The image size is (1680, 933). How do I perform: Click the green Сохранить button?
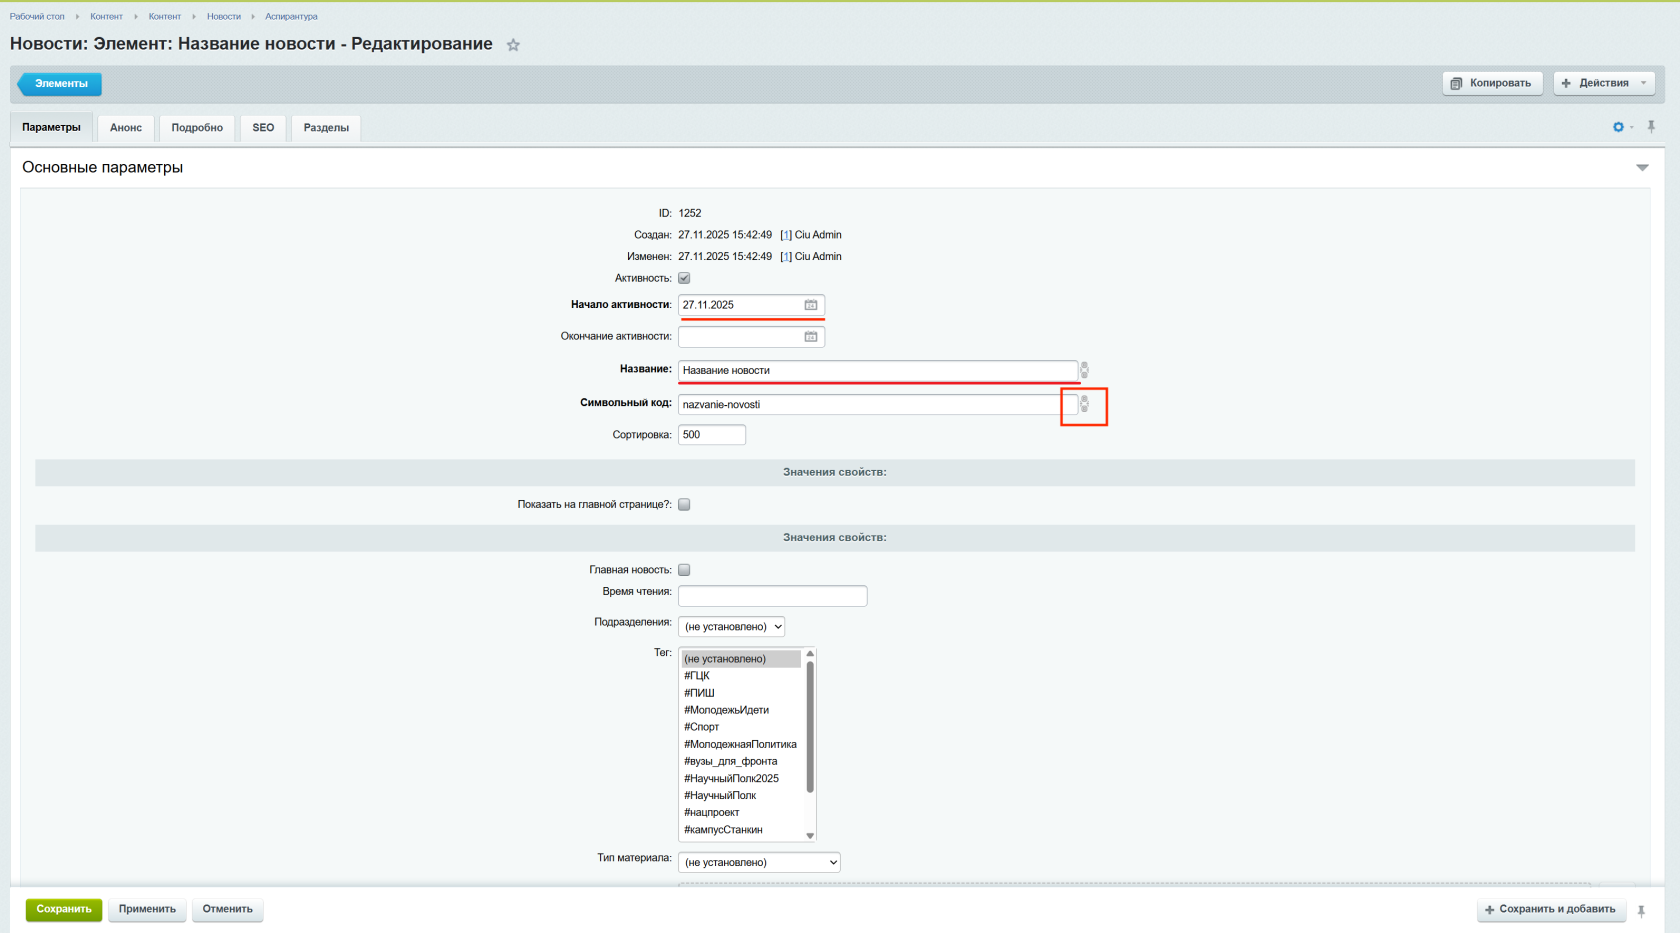coord(64,909)
